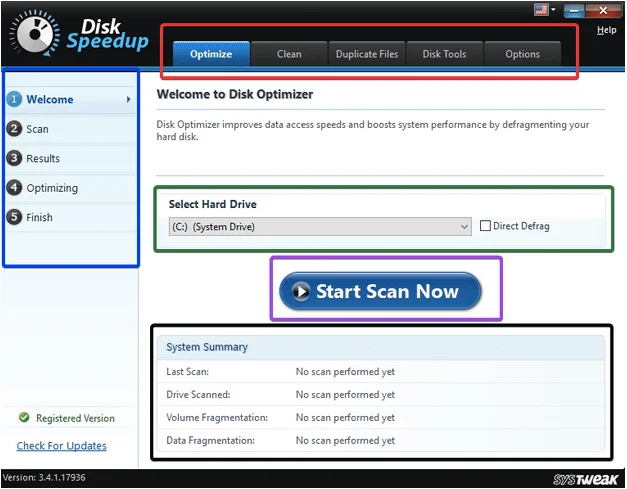Screen dimensions: 627x489
Task: Click the step 3 Results number icon
Action: (x=14, y=158)
